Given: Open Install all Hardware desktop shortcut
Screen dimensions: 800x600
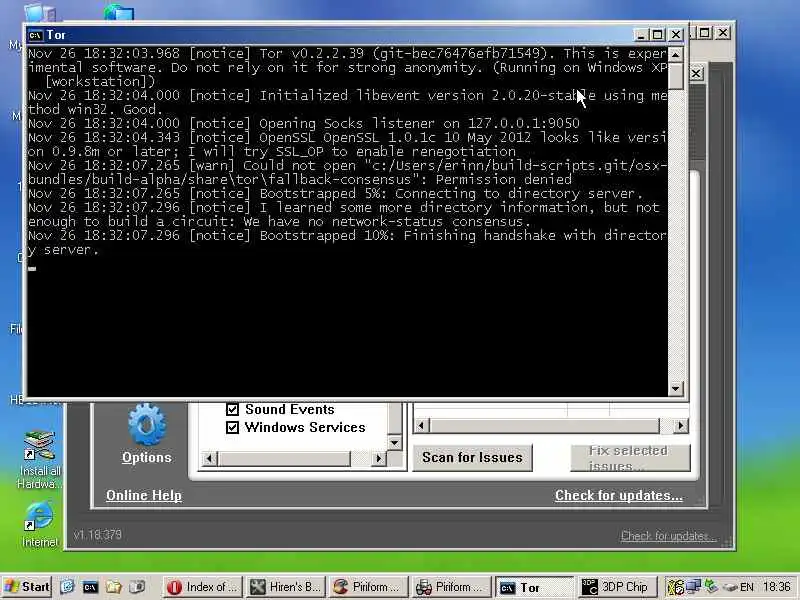Looking at the screenshot, I should click(39, 460).
